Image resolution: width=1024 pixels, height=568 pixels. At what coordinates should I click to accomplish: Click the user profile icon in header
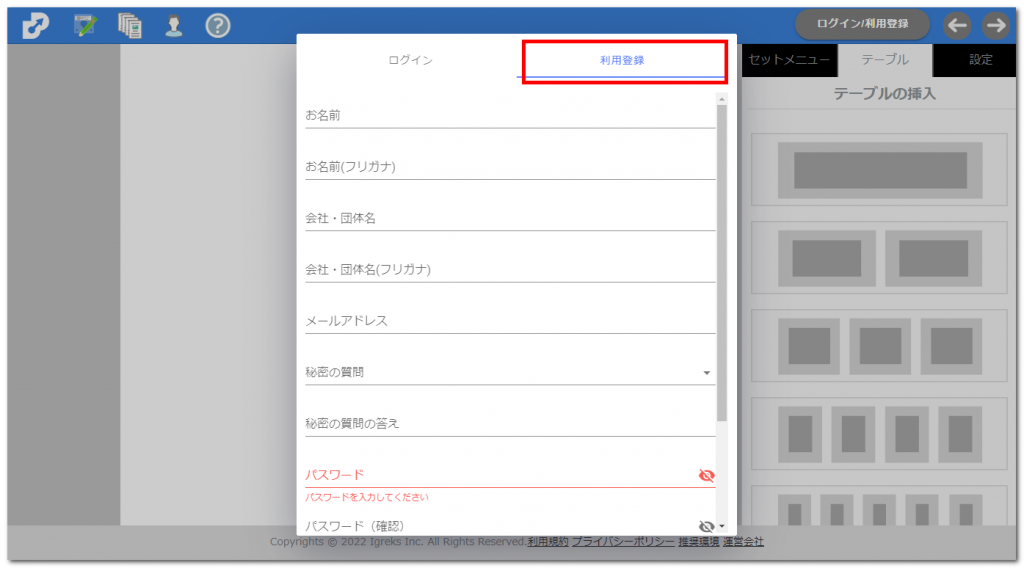pos(174,25)
